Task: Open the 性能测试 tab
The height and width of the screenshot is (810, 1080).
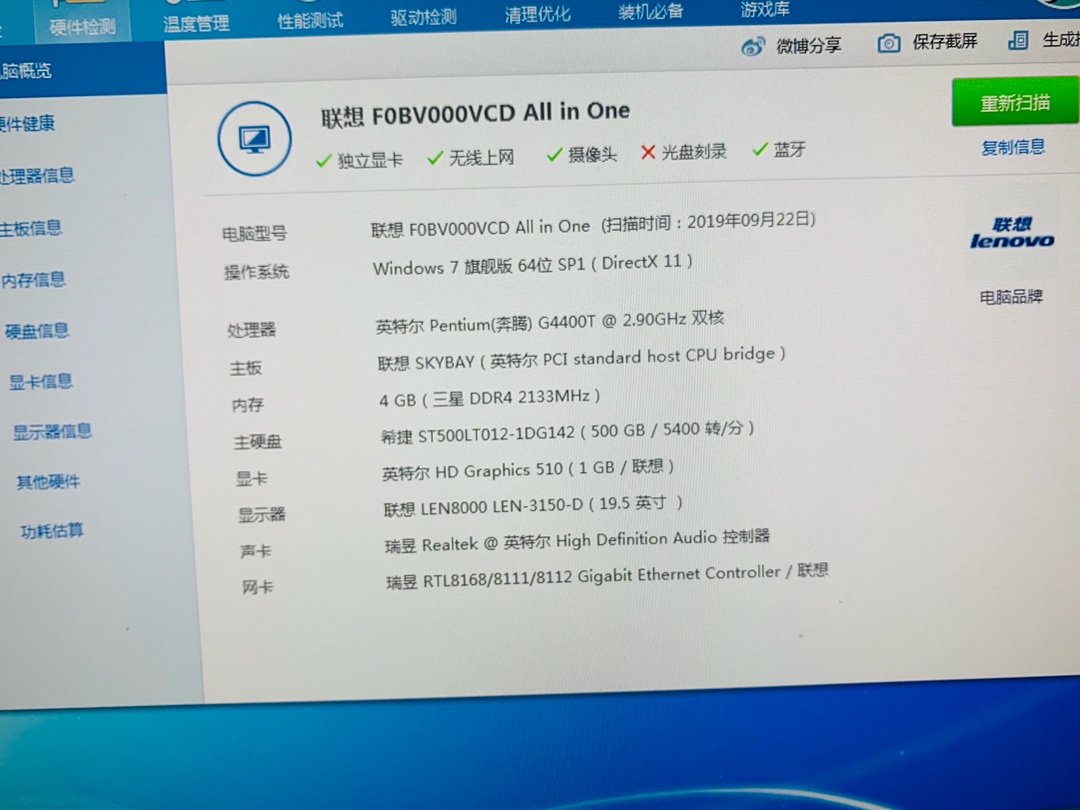Action: pyautogui.click(x=310, y=21)
